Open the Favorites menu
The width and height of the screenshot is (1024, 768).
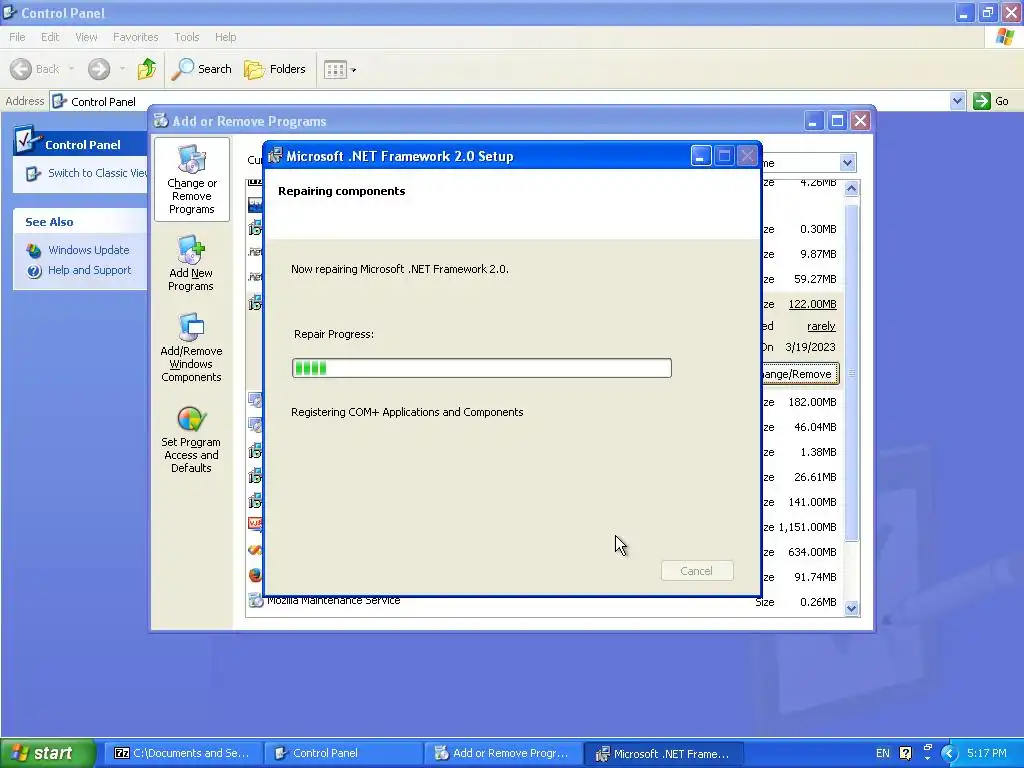(135, 37)
